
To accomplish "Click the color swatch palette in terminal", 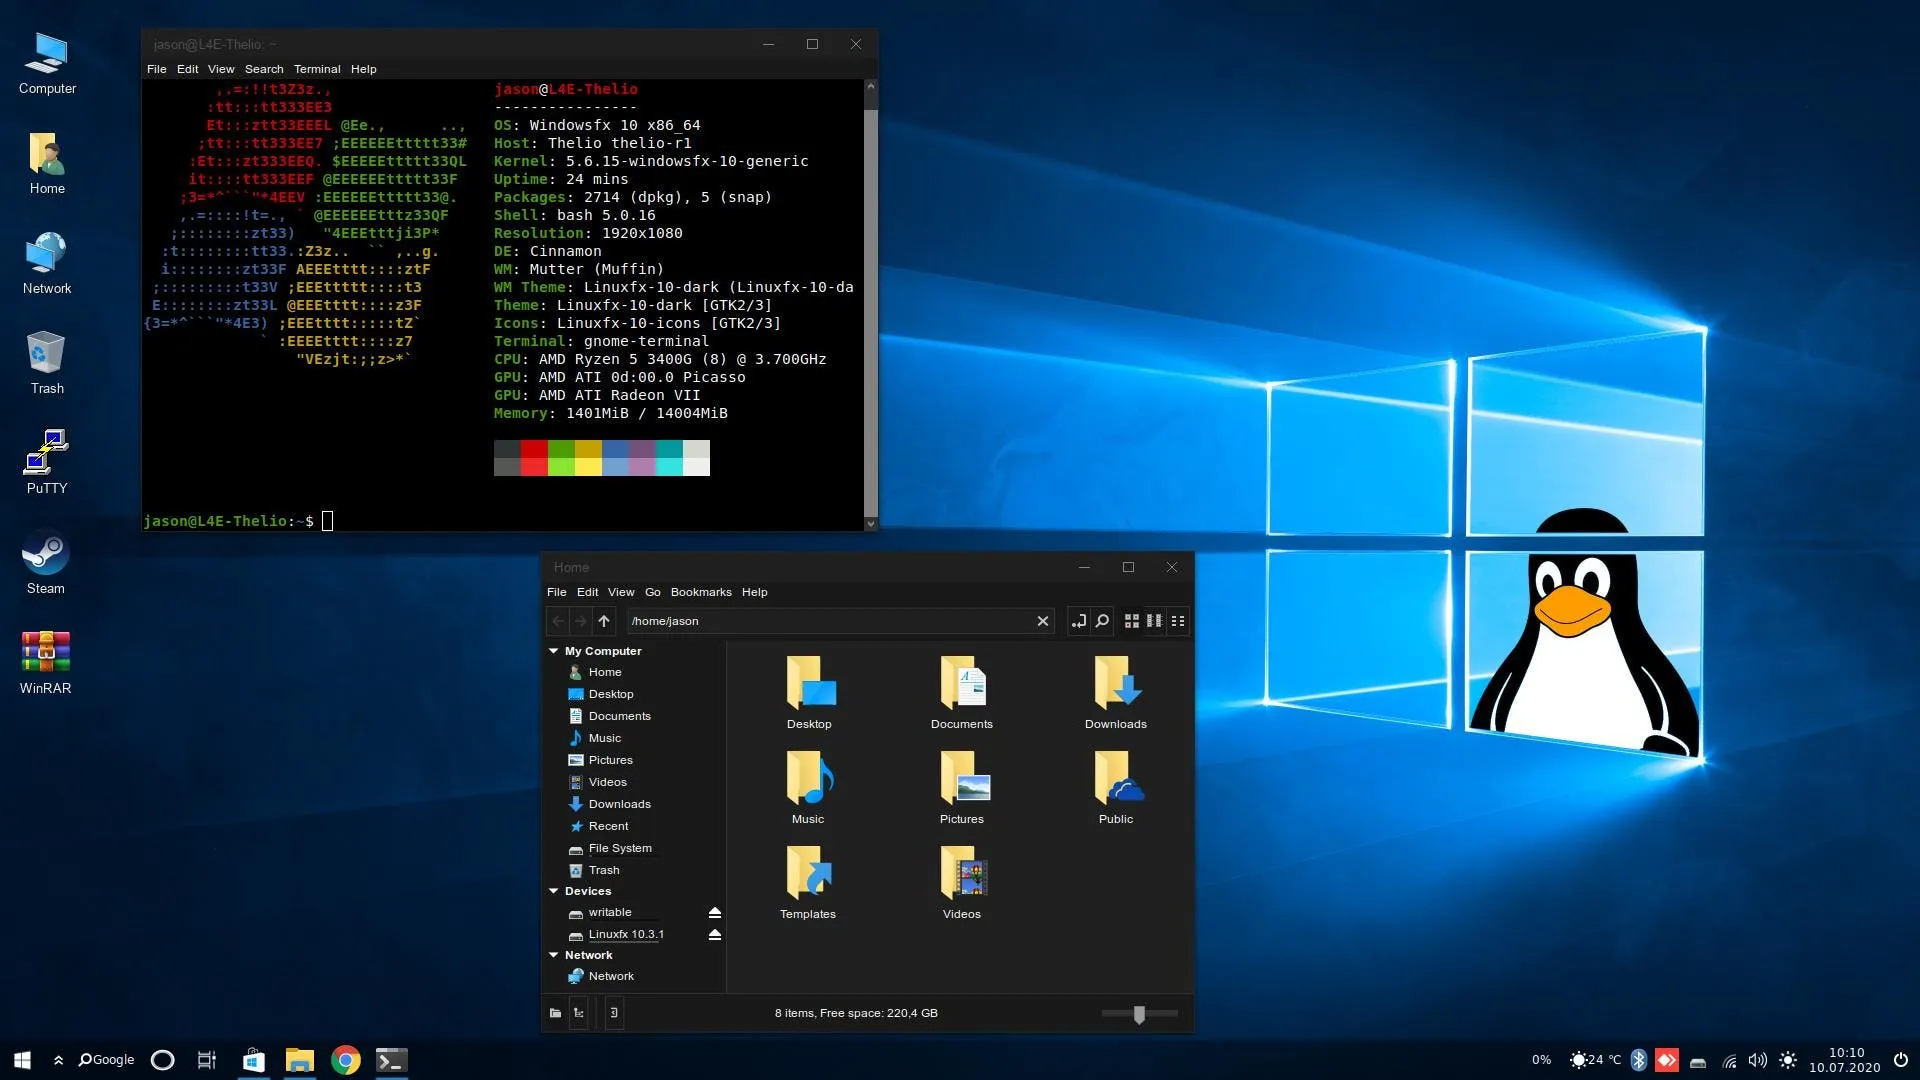I will (601, 456).
